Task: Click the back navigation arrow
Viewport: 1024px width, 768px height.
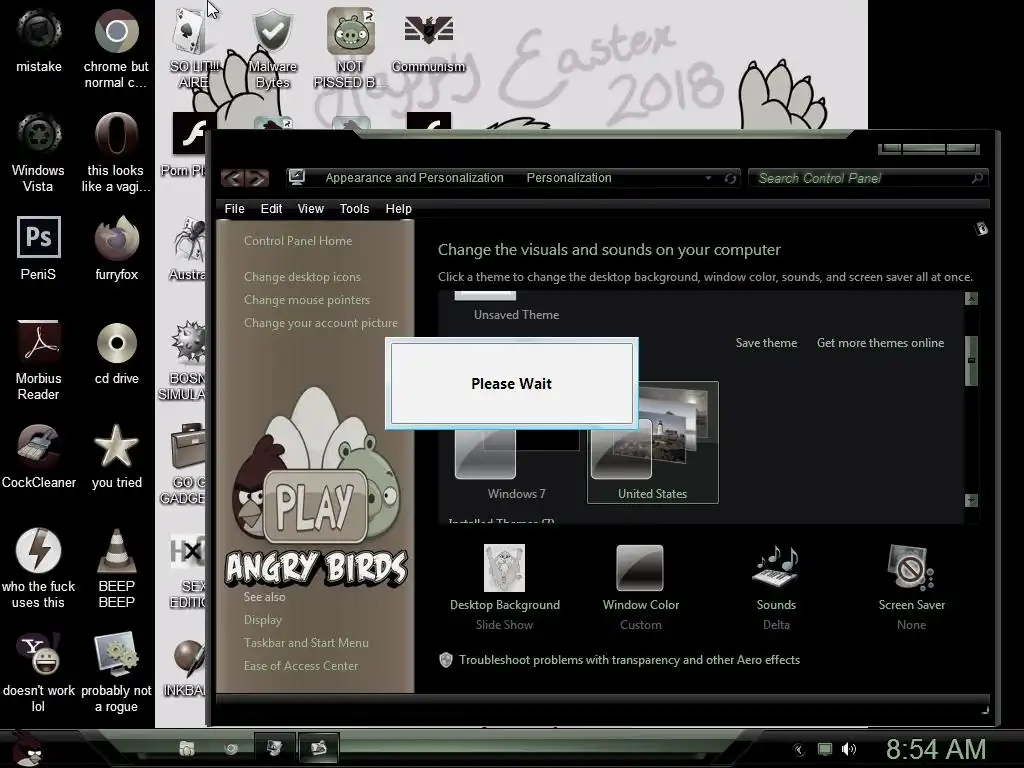Action: (x=232, y=178)
